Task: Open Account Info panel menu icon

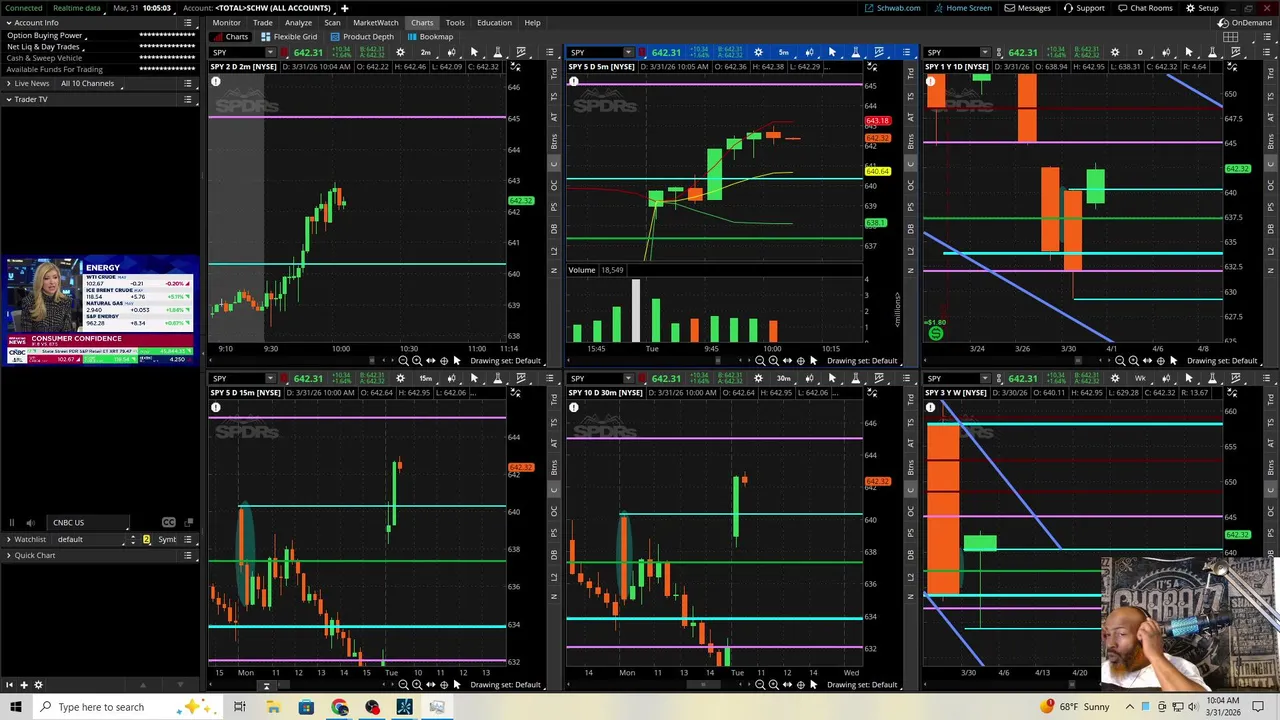Action: 188,22
